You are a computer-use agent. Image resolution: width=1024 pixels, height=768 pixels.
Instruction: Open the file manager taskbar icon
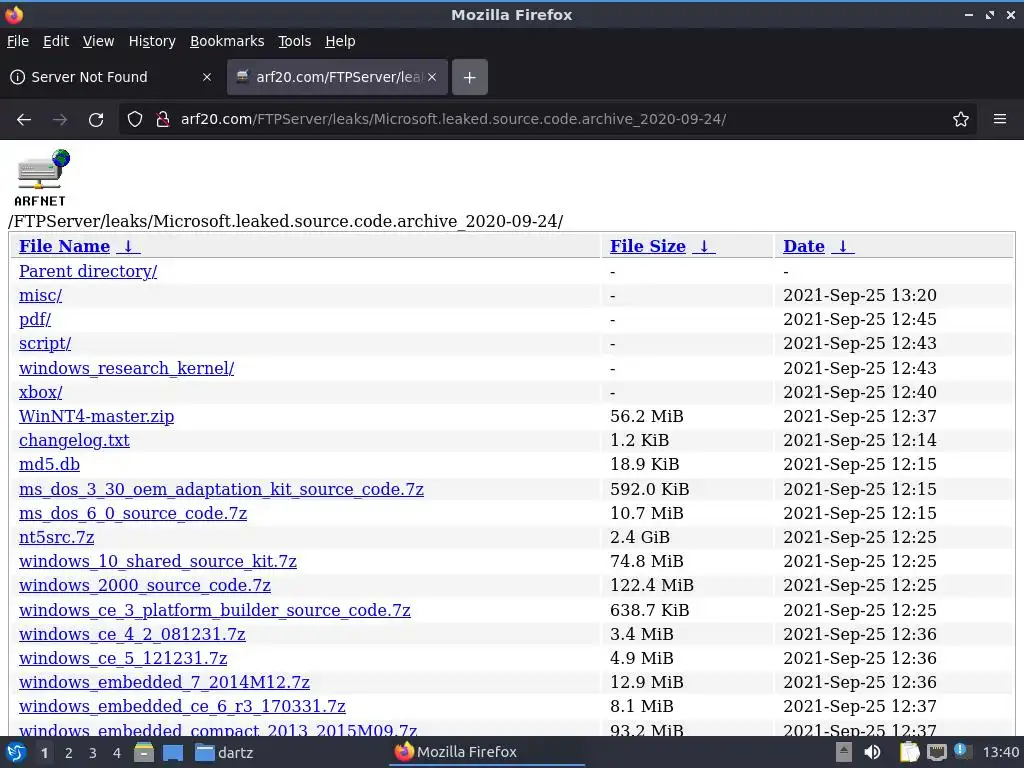144,752
